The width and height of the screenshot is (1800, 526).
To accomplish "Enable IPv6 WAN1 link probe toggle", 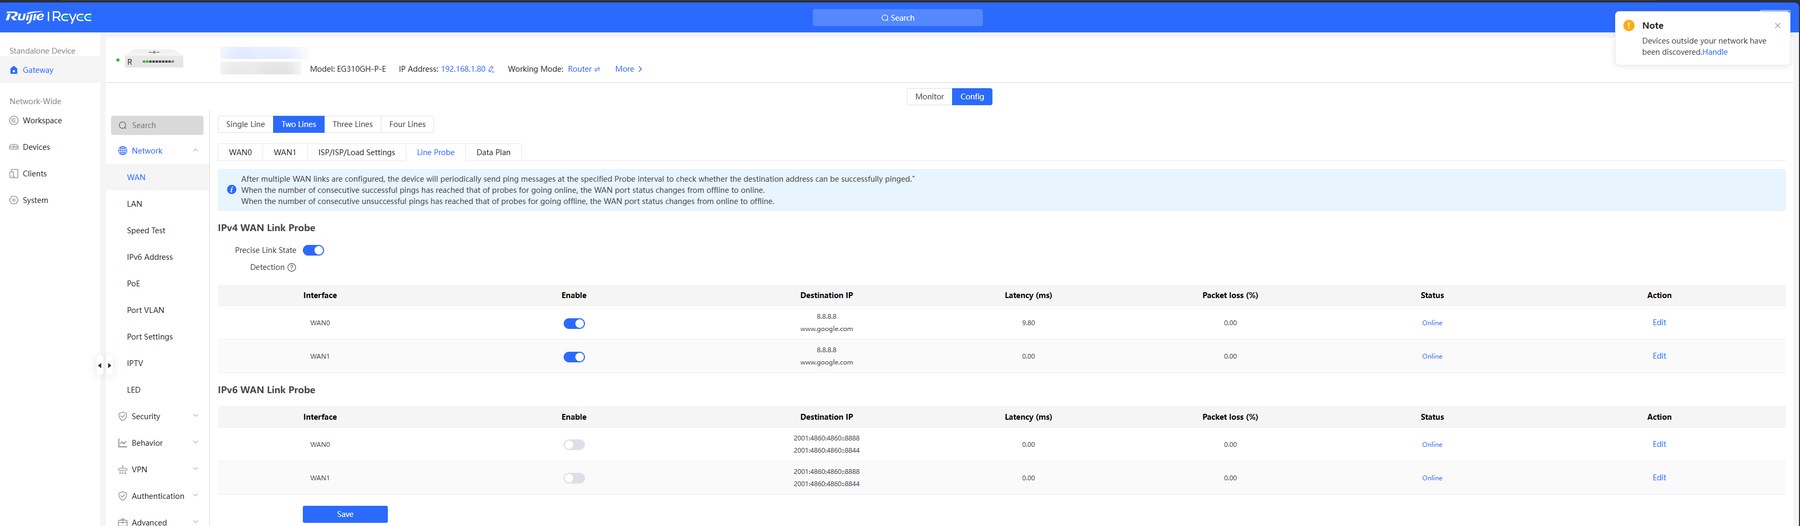I will 574,478.
